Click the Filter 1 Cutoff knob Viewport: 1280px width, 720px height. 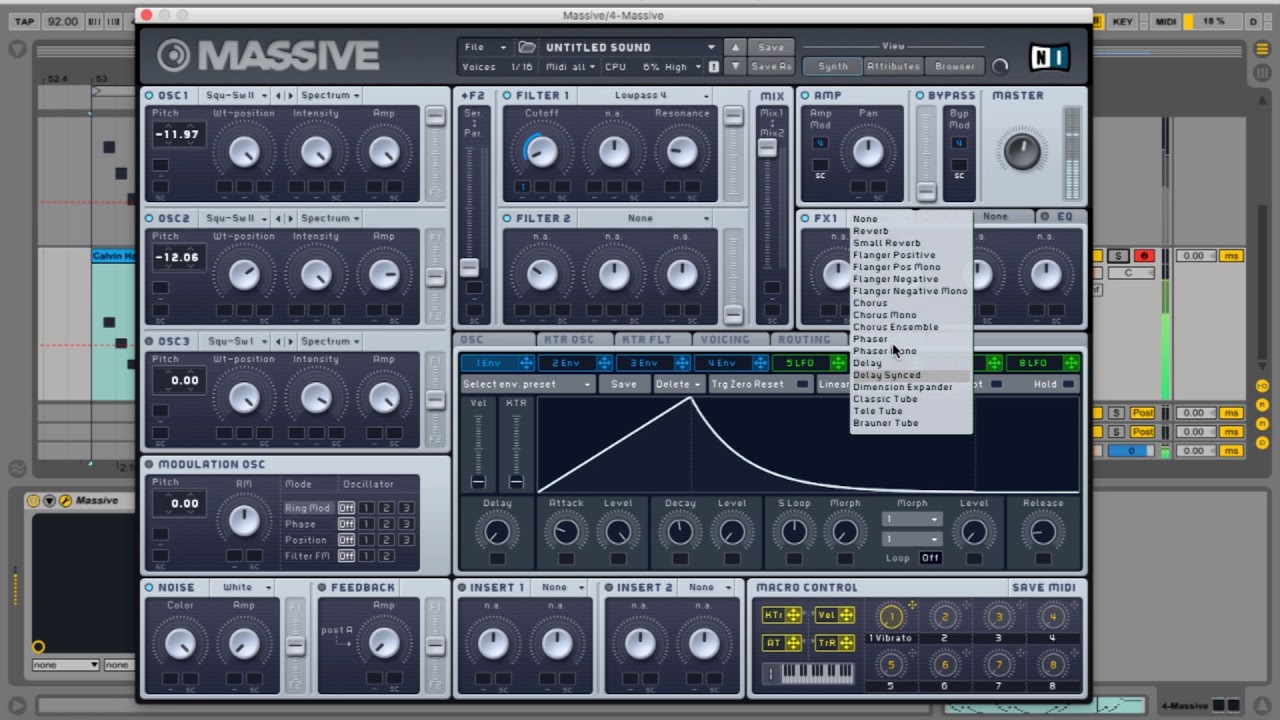pyautogui.click(x=541, y=152)
